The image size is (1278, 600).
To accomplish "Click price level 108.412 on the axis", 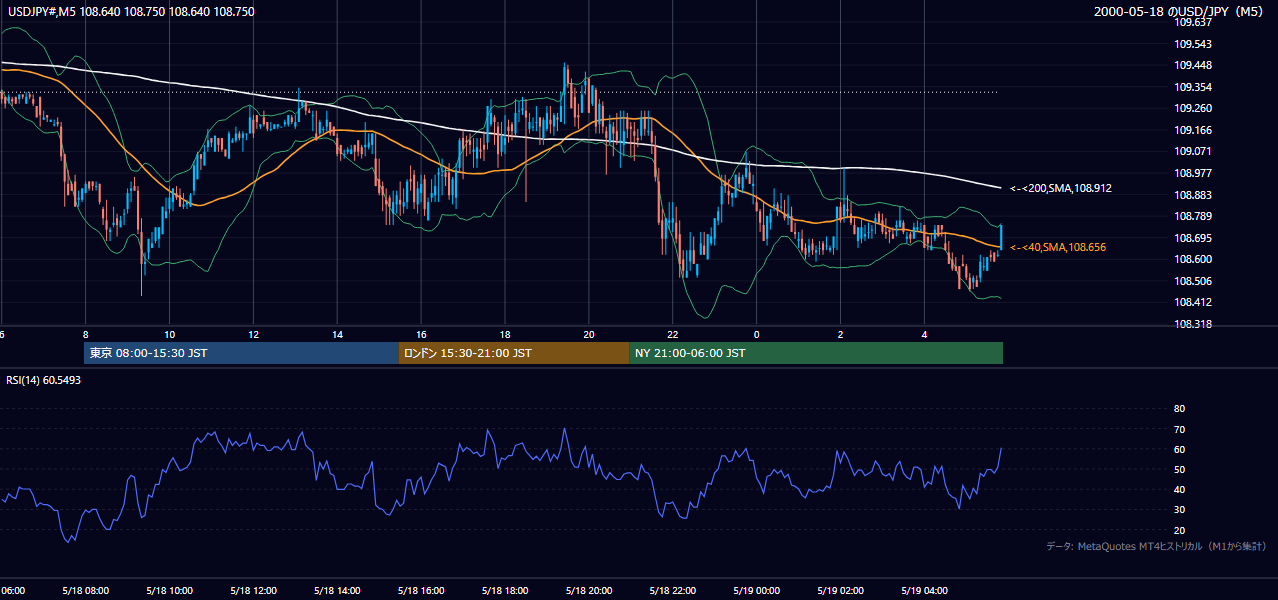I will pos(1192,302).
